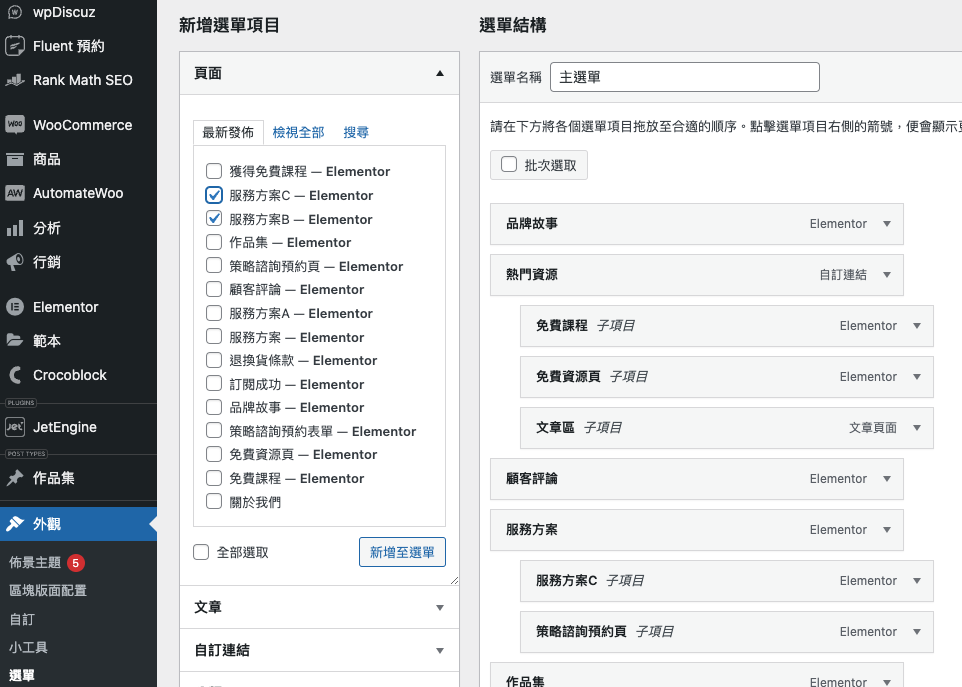Expand the 熱門資源 menu item arrow
Screen dimensions: 962x687
pos(887,275)
